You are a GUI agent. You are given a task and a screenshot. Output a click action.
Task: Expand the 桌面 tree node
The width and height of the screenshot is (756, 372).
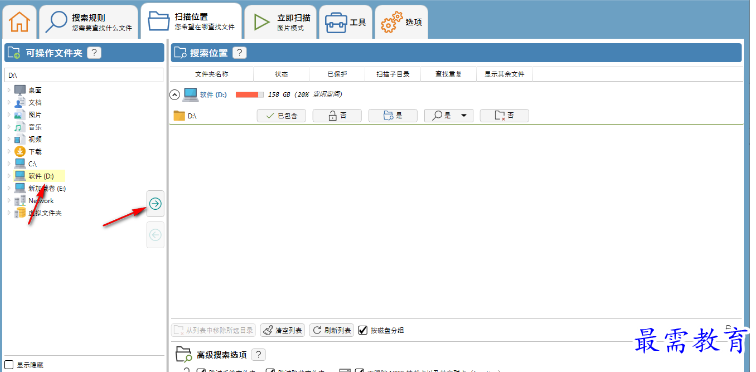[9, 90]
